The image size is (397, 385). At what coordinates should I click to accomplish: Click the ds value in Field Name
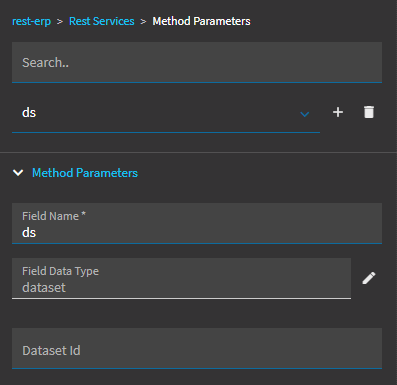click(x=29, y=233)
